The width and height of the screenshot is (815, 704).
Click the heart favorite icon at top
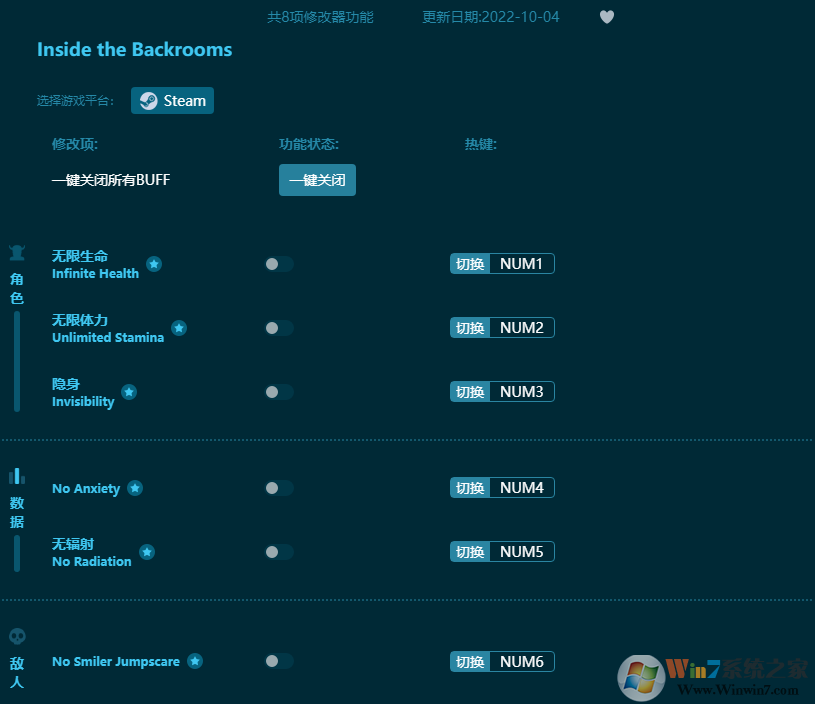click(607, 17)
